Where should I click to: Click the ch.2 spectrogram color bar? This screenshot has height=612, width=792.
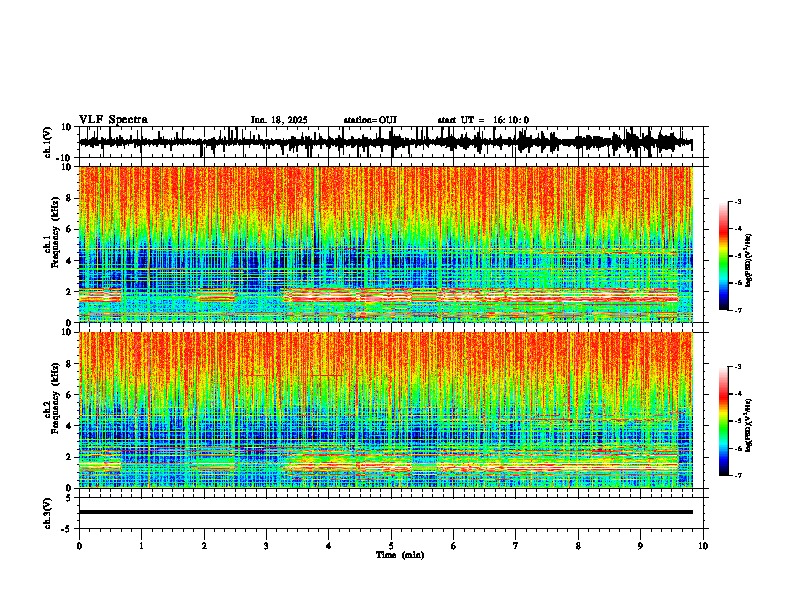pos(724,421)
